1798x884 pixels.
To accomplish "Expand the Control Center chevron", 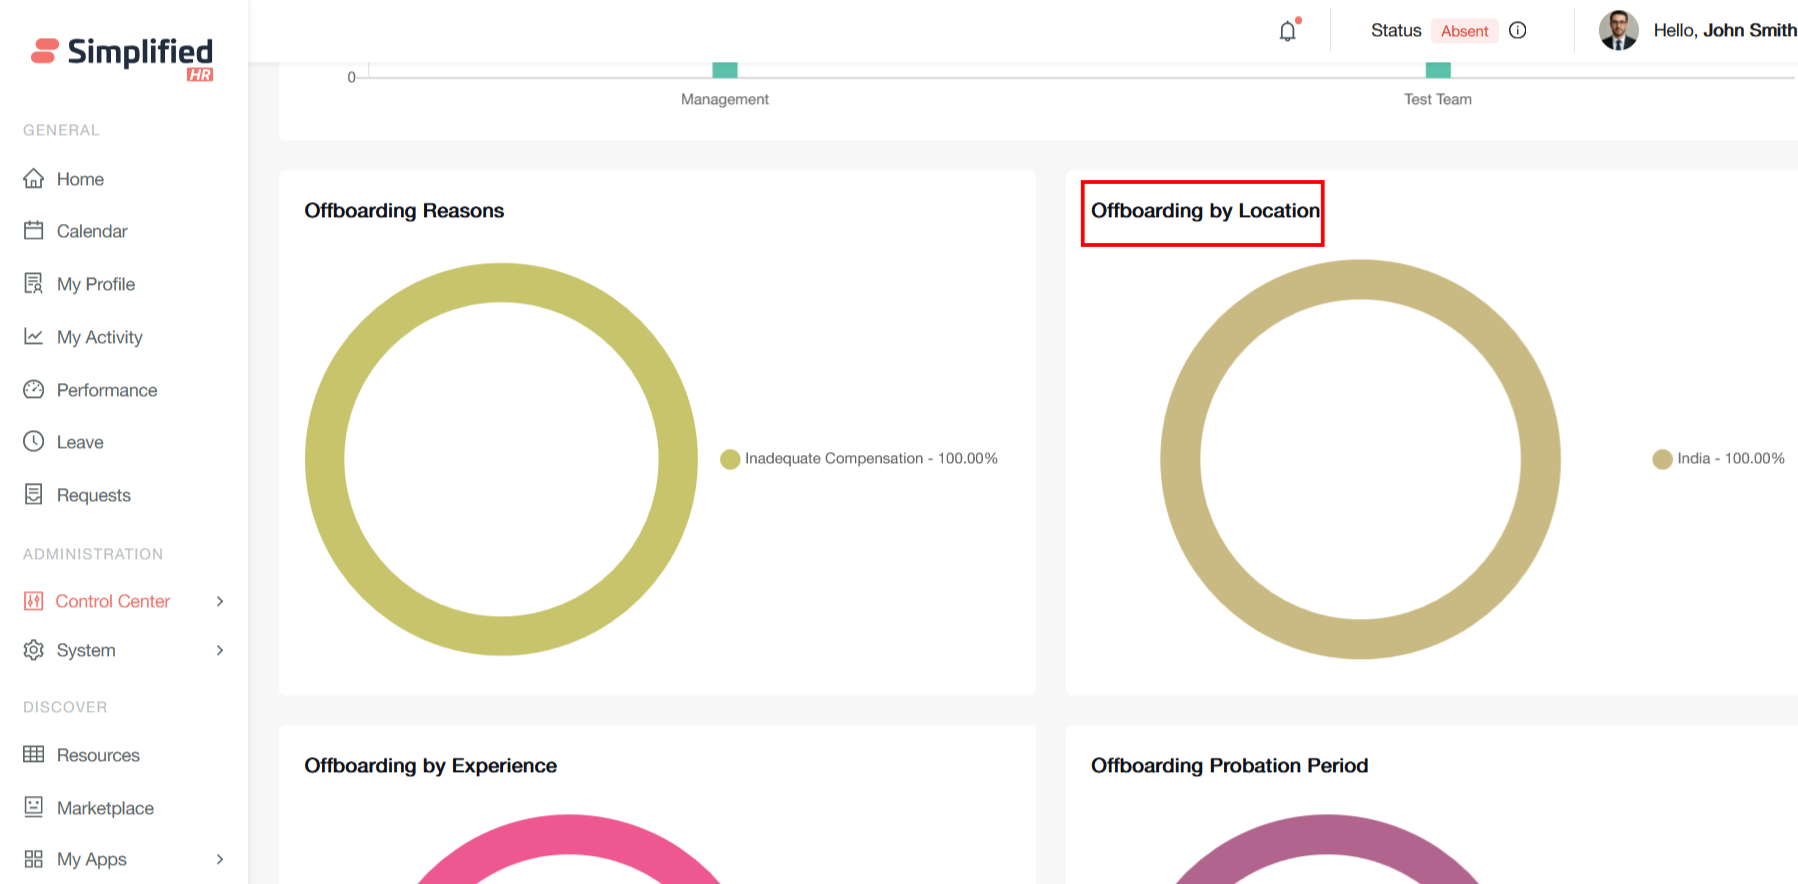I will tap(220, 601).
